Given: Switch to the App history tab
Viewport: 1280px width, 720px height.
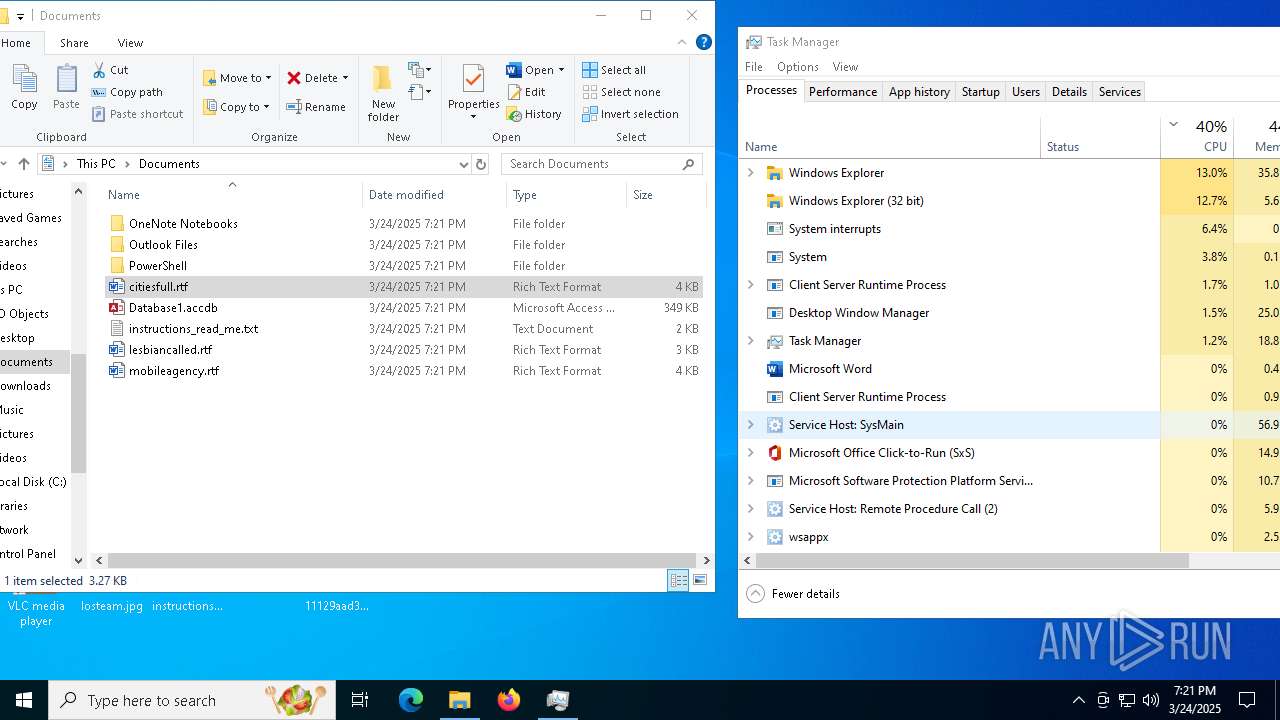Looking at the screenshot, I should (919, 92).
